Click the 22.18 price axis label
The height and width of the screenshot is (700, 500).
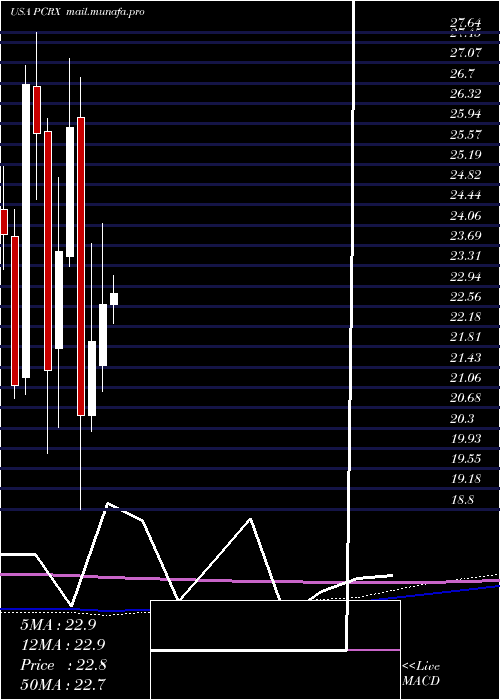pos(466,317)
